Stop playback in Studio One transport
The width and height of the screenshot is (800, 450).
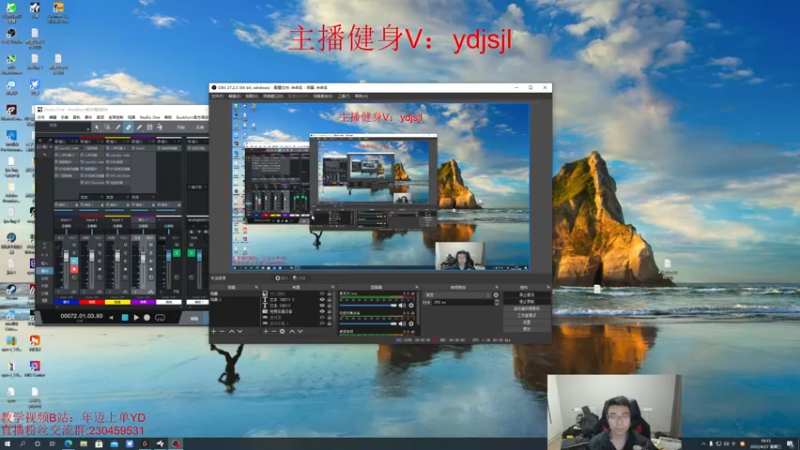pos(125,317)
